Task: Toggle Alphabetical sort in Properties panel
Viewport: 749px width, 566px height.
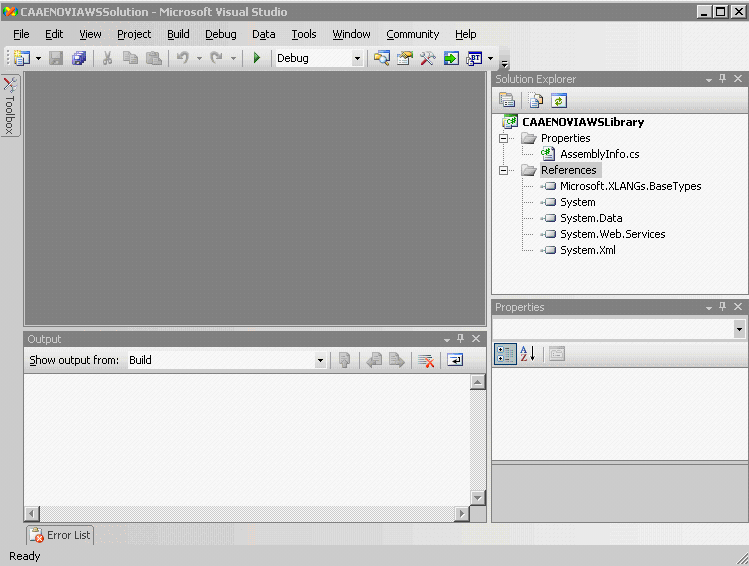Action: (x=528, y=354)
